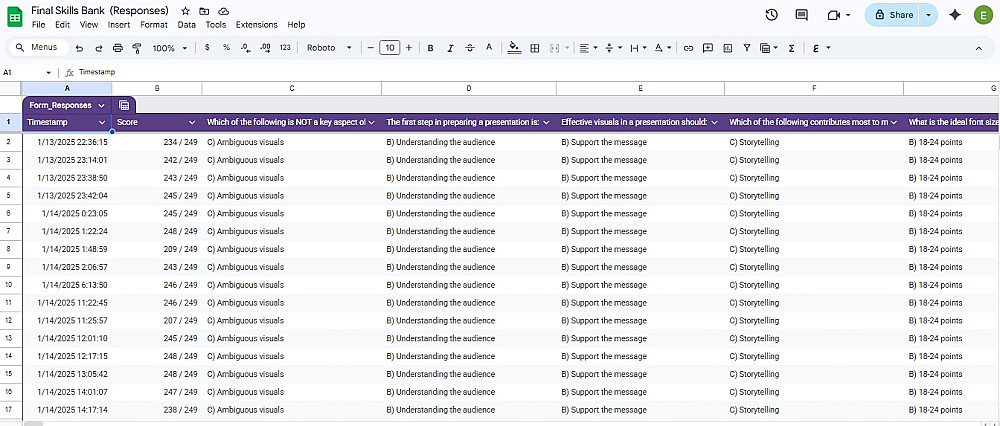The width and height of the screenshot is (1000, 426).
Task: Open the Data menu
Action: (x=186, y=24)
